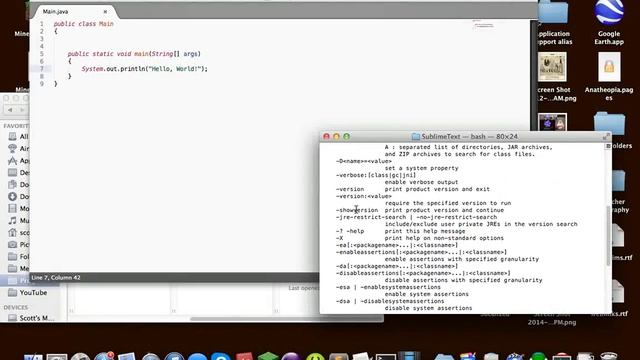This screenshot has width=640, height=360.
Task: Click the Finder horizontal scrollbar
Action: [x=286, y=319]
